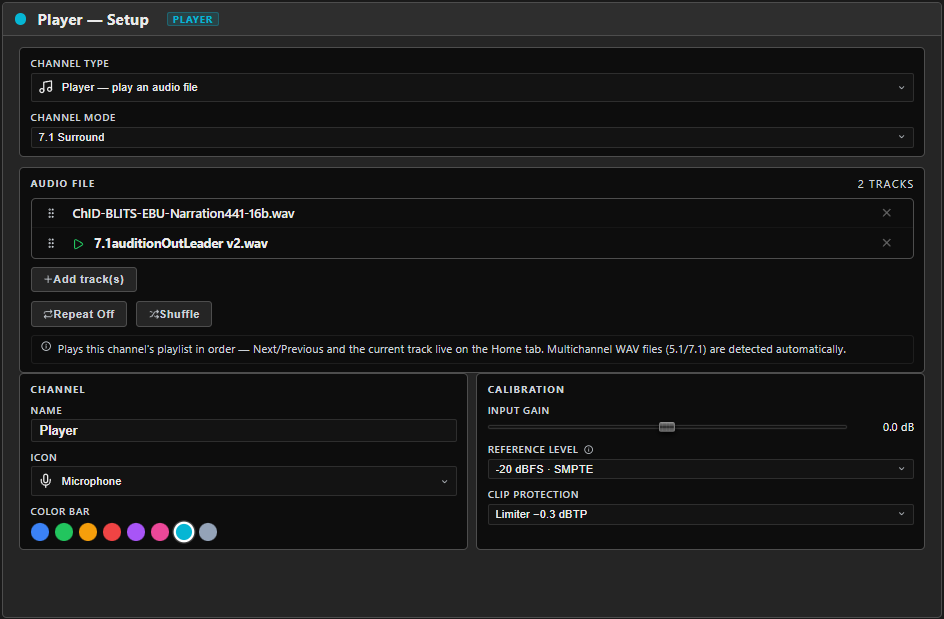Select the ChID-BLITS-EBU-Narration441-16b.wav track name
This screenshot has height=619, width=944.
pos(184,214)
